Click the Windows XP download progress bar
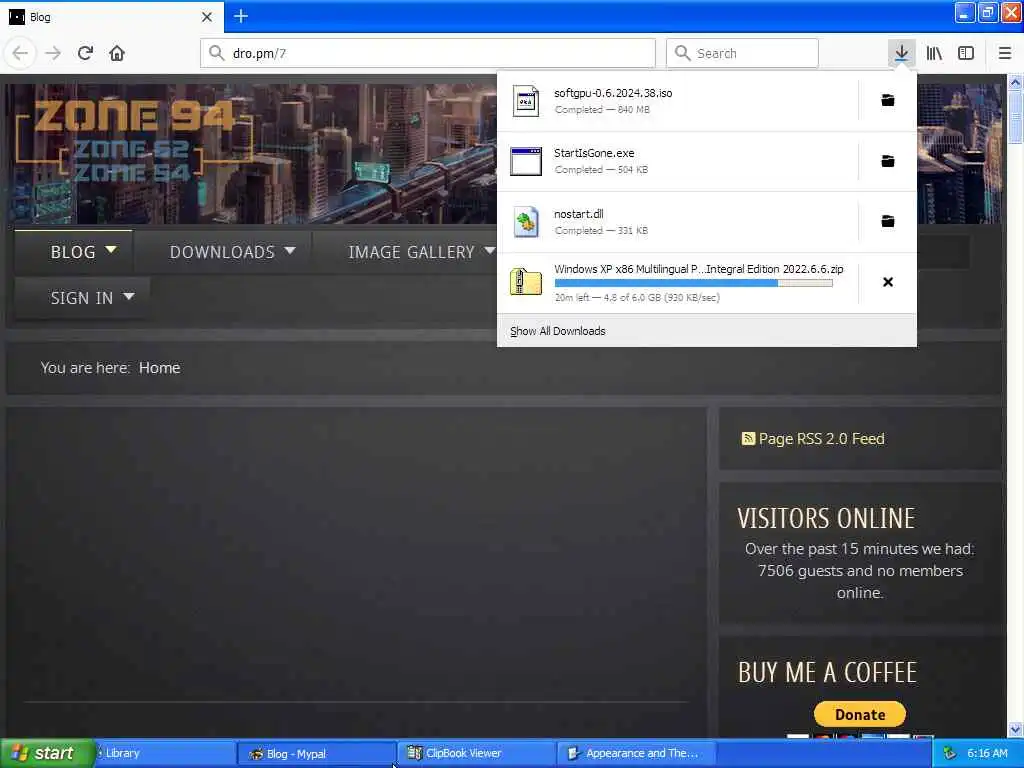Viewport: 1024px width, 768px height. pos(694,283)
